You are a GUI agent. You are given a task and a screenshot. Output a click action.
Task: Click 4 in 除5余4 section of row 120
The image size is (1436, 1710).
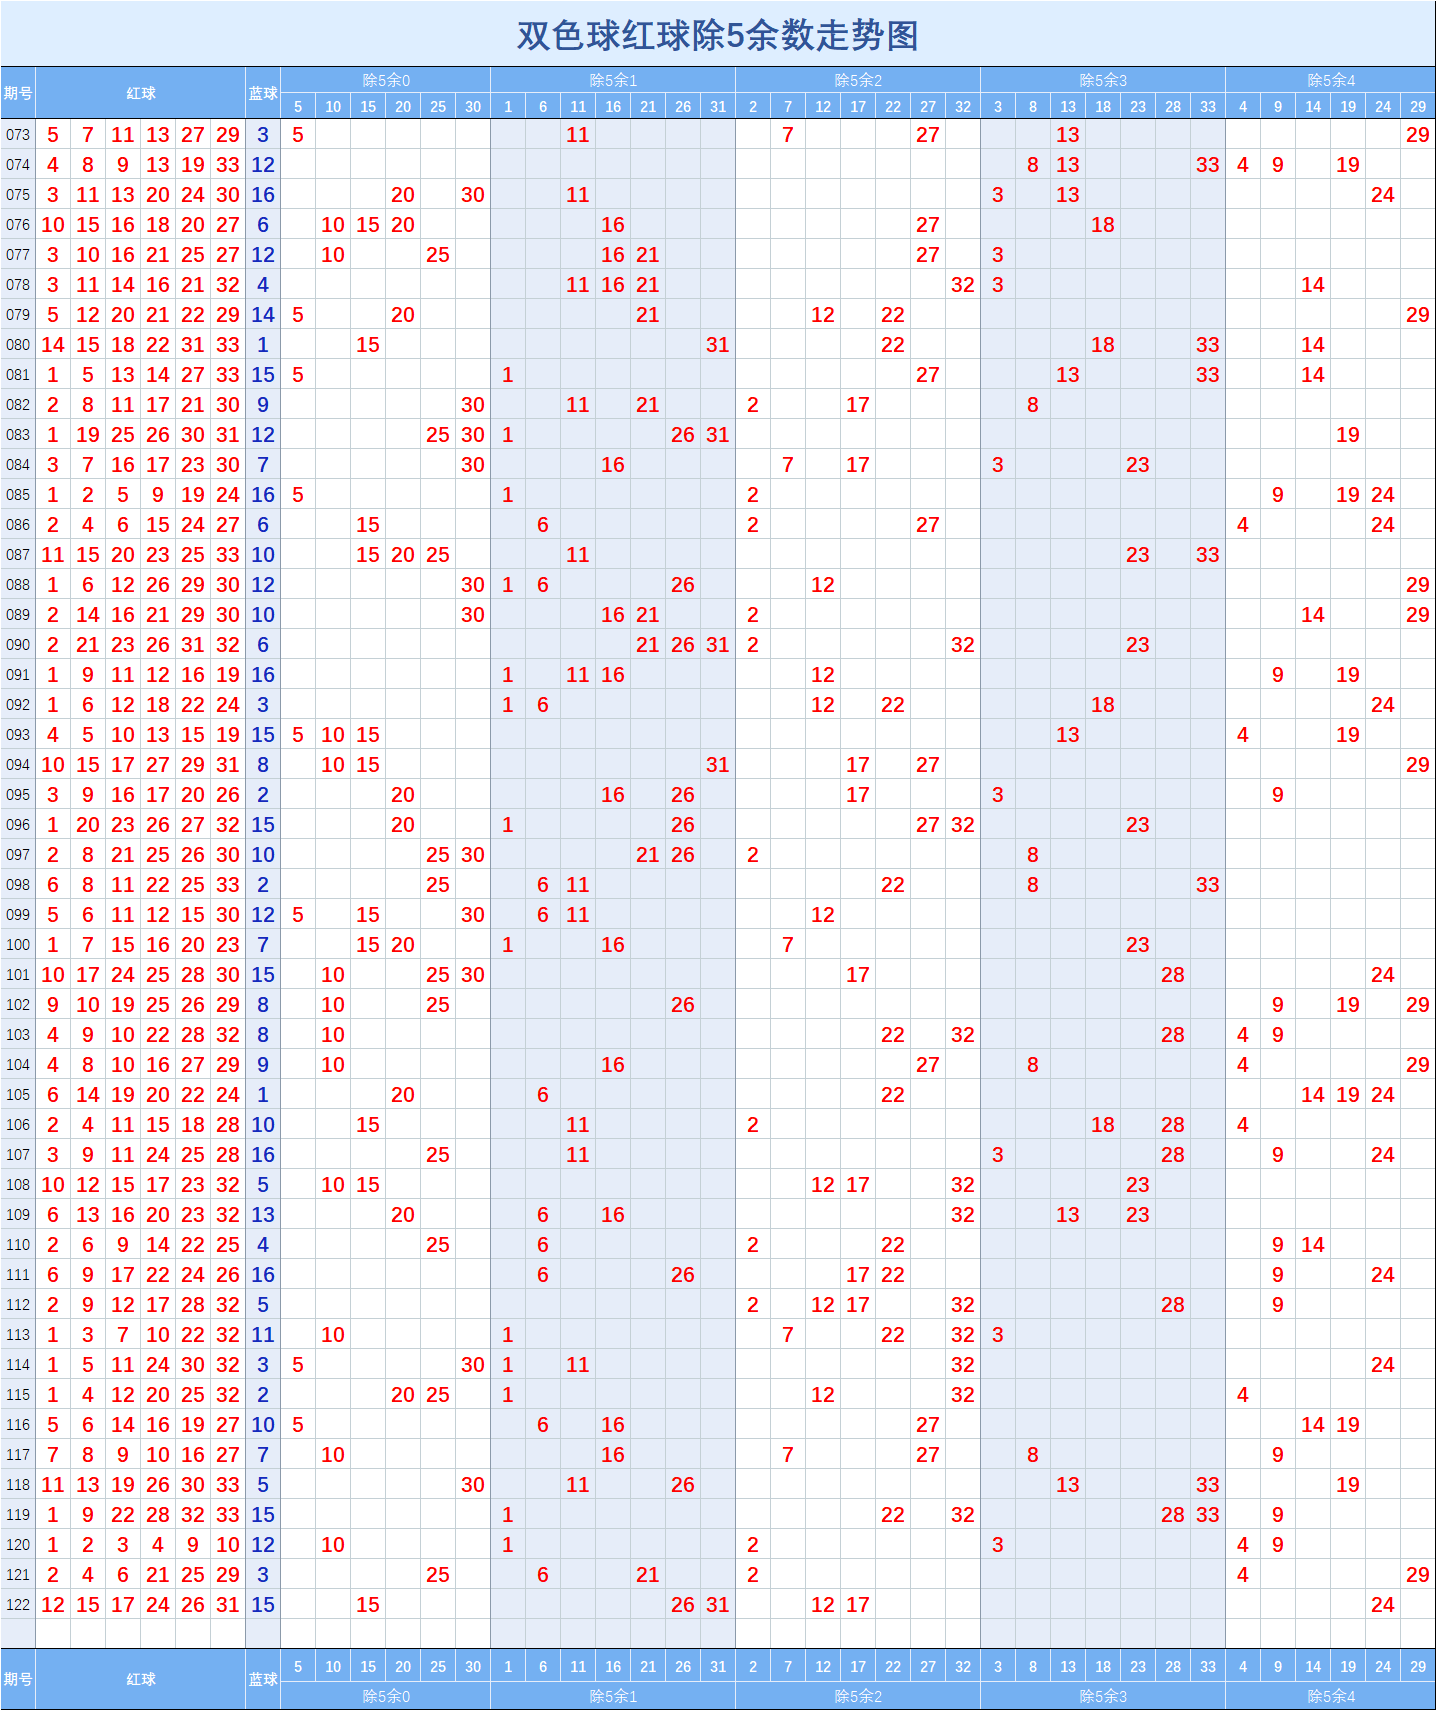tap(1243, 1544)
